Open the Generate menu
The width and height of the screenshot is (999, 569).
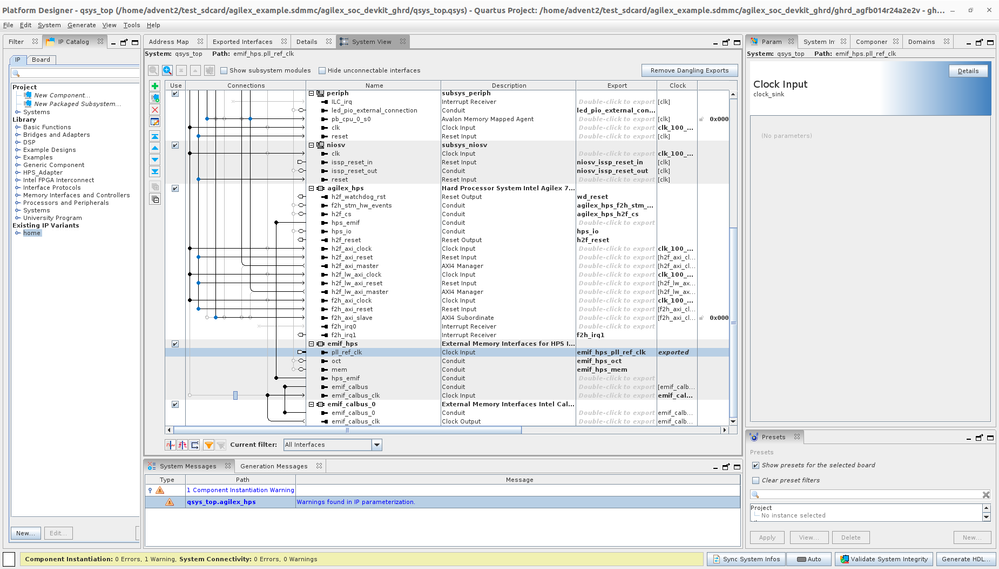coord(81,25)
